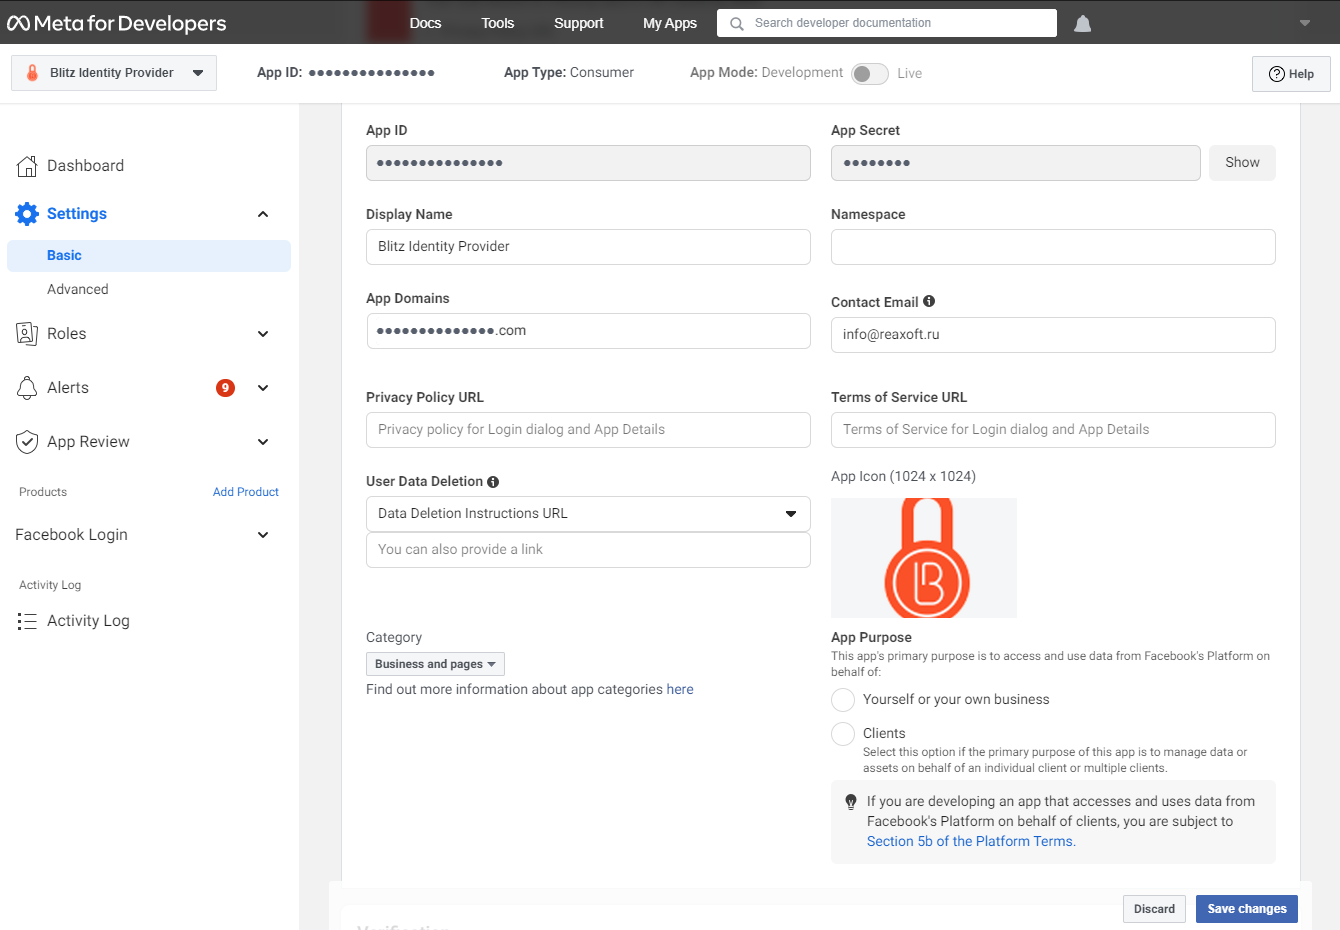Discard the changes

tap(1154, 909)
